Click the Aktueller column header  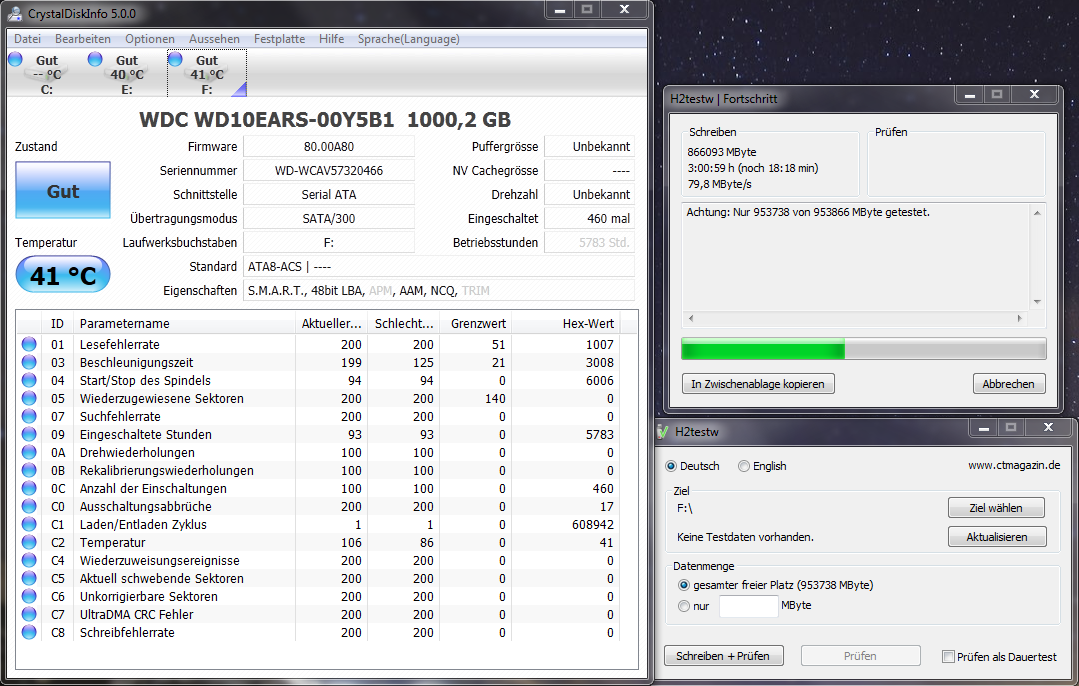click(331, 323)
